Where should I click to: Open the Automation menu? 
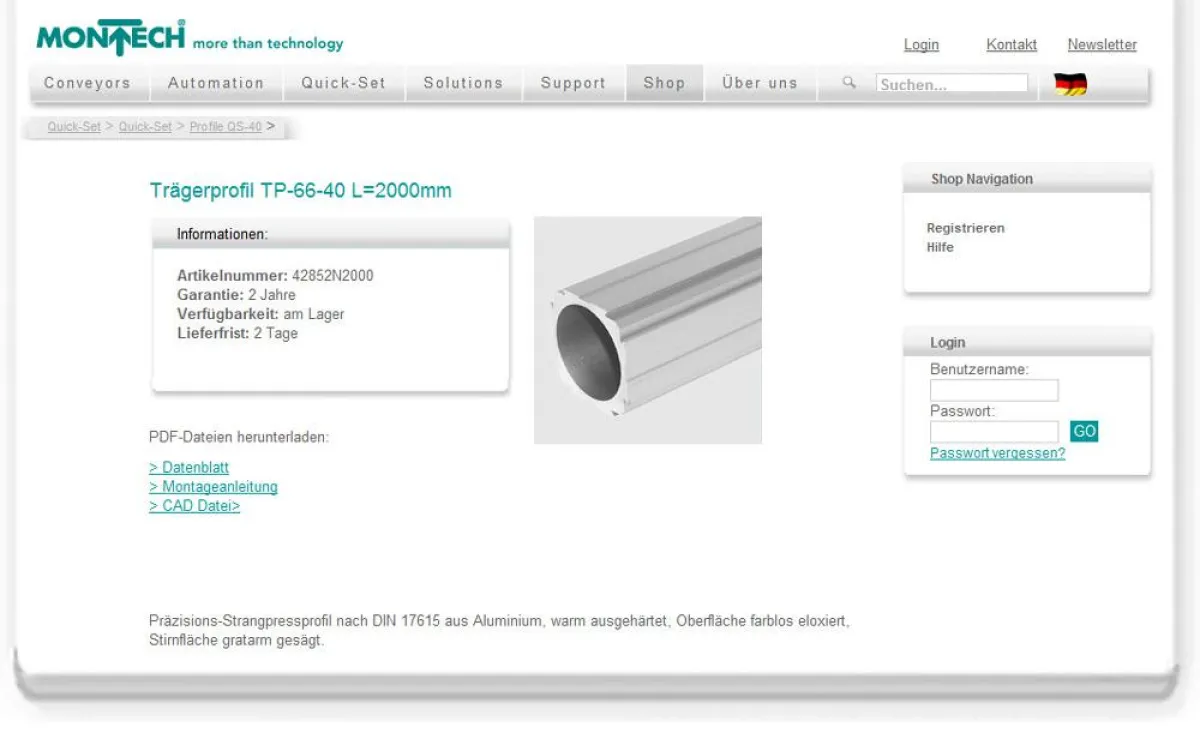click(x=215, y=84)
